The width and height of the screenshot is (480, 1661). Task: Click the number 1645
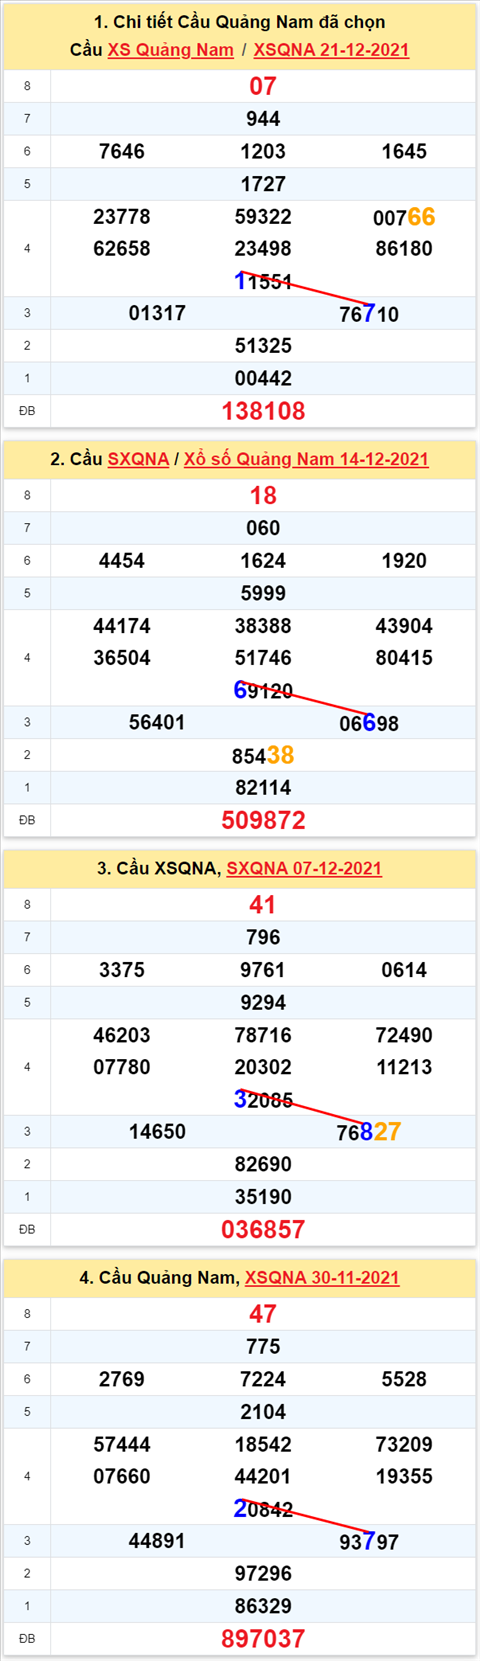404,151
